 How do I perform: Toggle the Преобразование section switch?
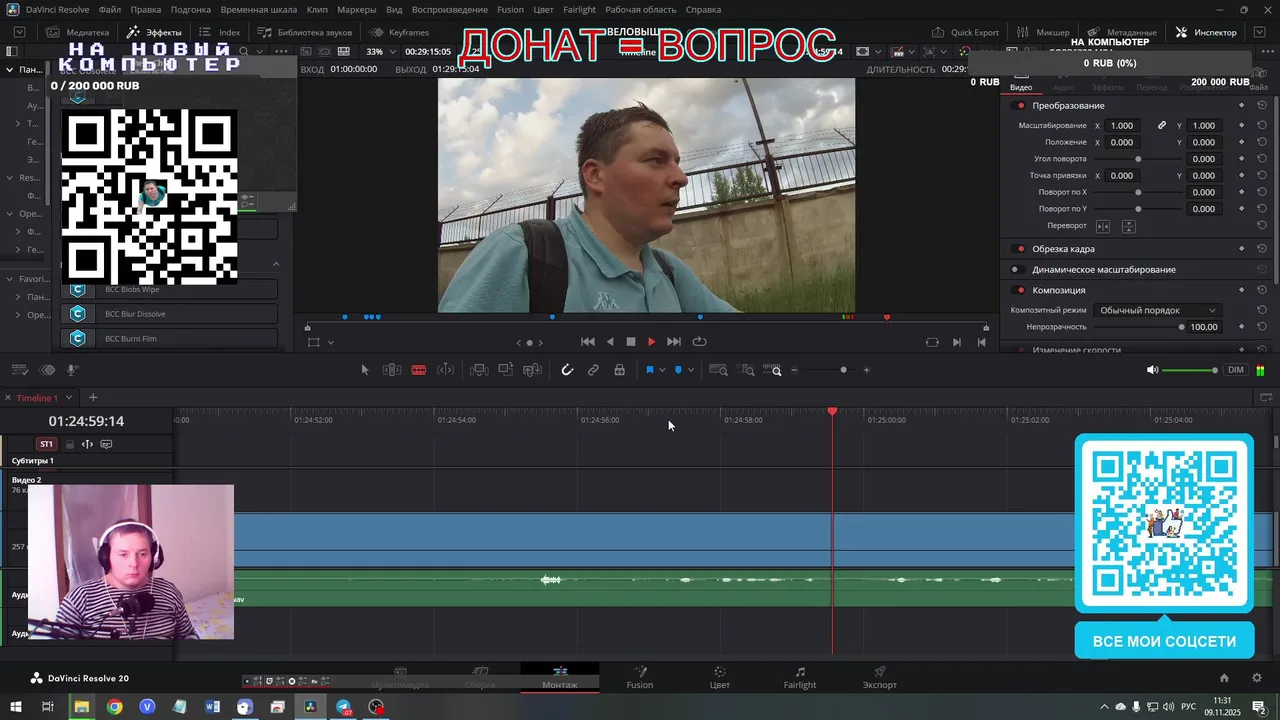(1020, 106)
